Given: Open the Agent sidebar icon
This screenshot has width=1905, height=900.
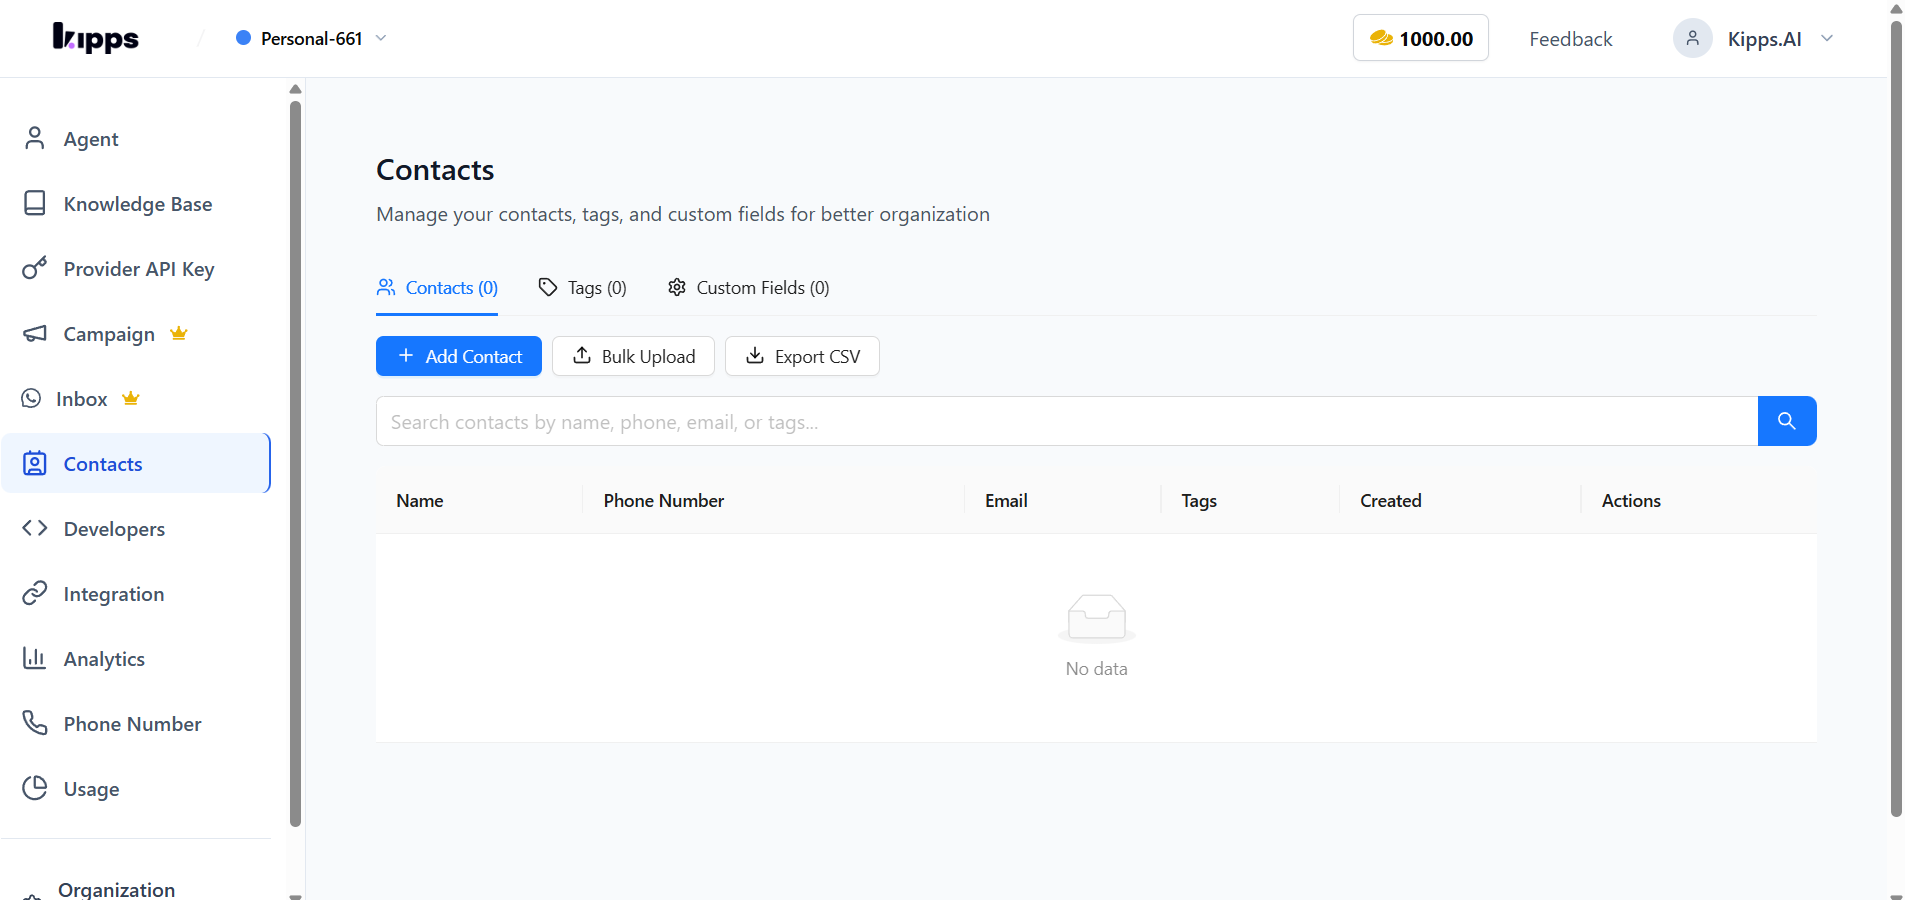Looking at the screenshot, I should tap(35, 138).
